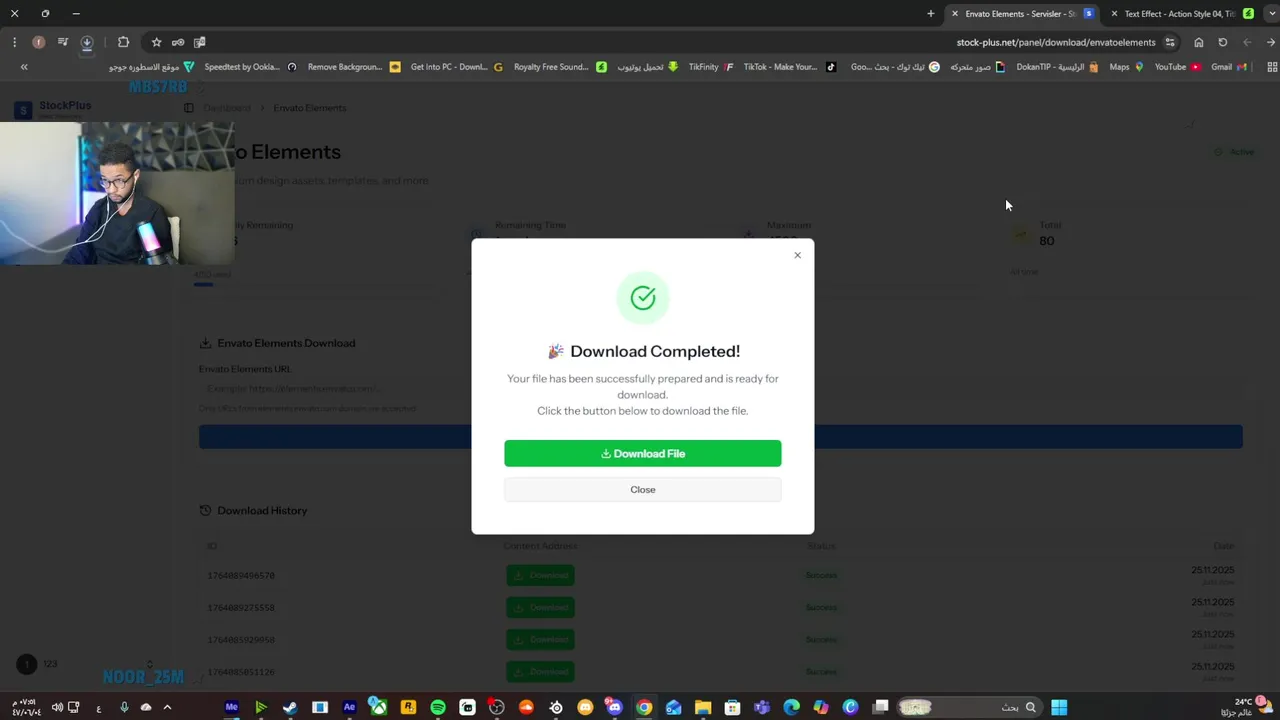Open the Get Into PC bookmark
Screen dimensions: 1280x720
point(456,67)
